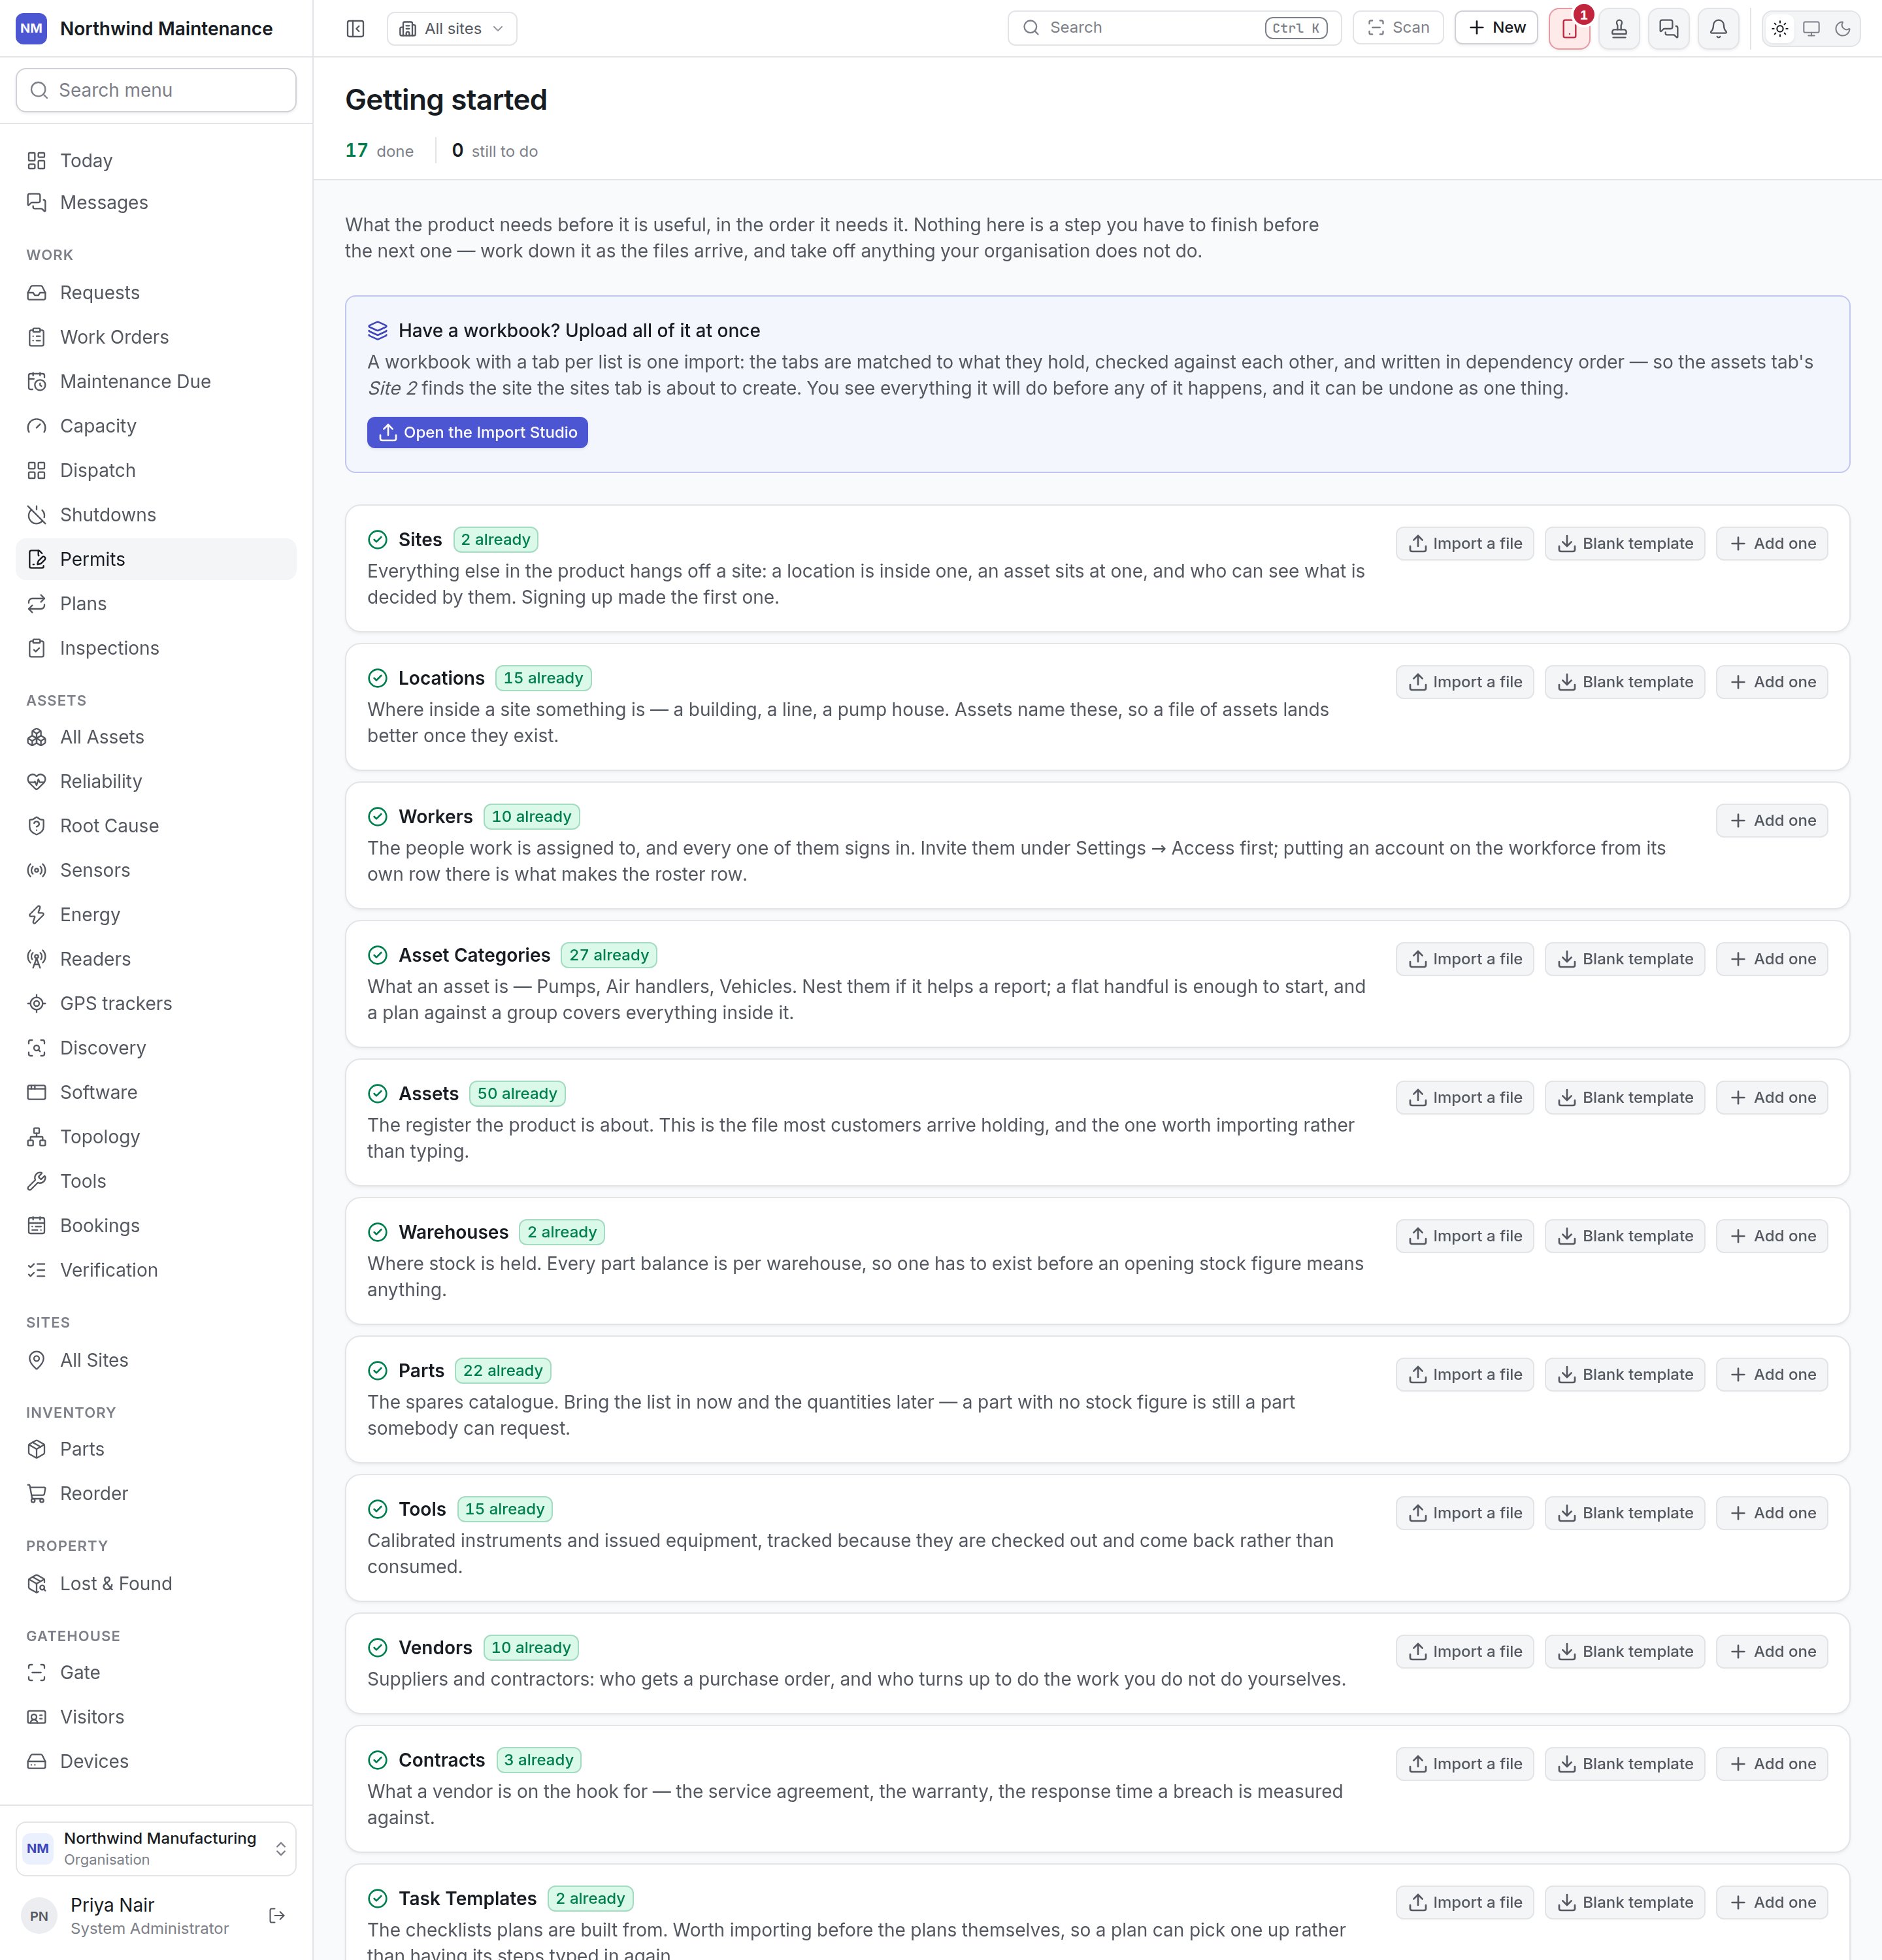Go to Today in sidebar
Viewport: 1882px width, 1960px height.
point(156,161)
